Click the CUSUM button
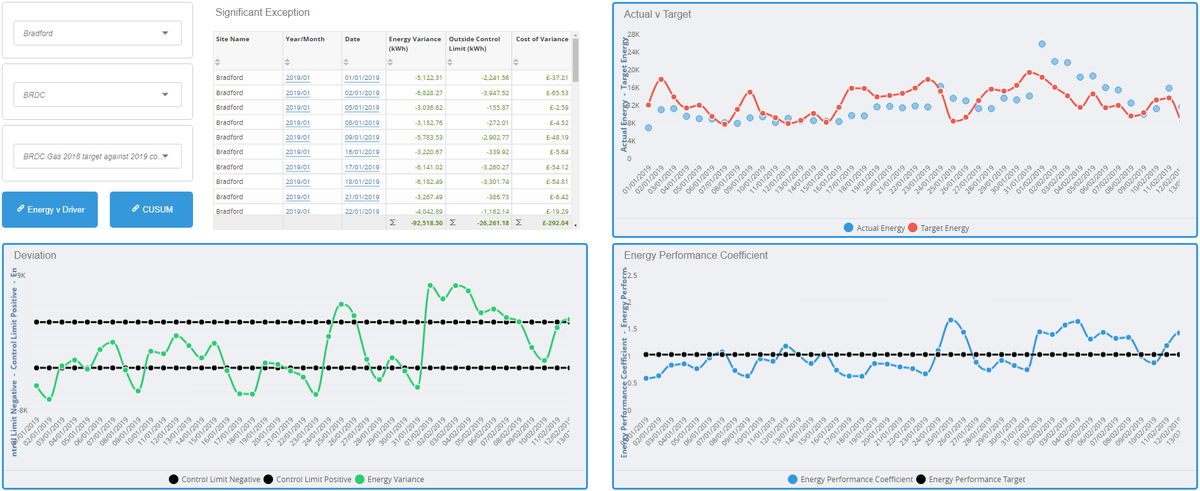The height and width of the screenshot is (491, 1200). pyautogui.click(x=151, y=209)
